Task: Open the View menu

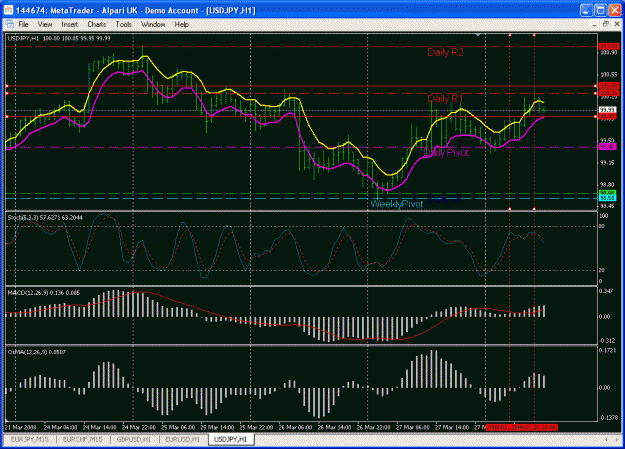Action: click(45, 24)
